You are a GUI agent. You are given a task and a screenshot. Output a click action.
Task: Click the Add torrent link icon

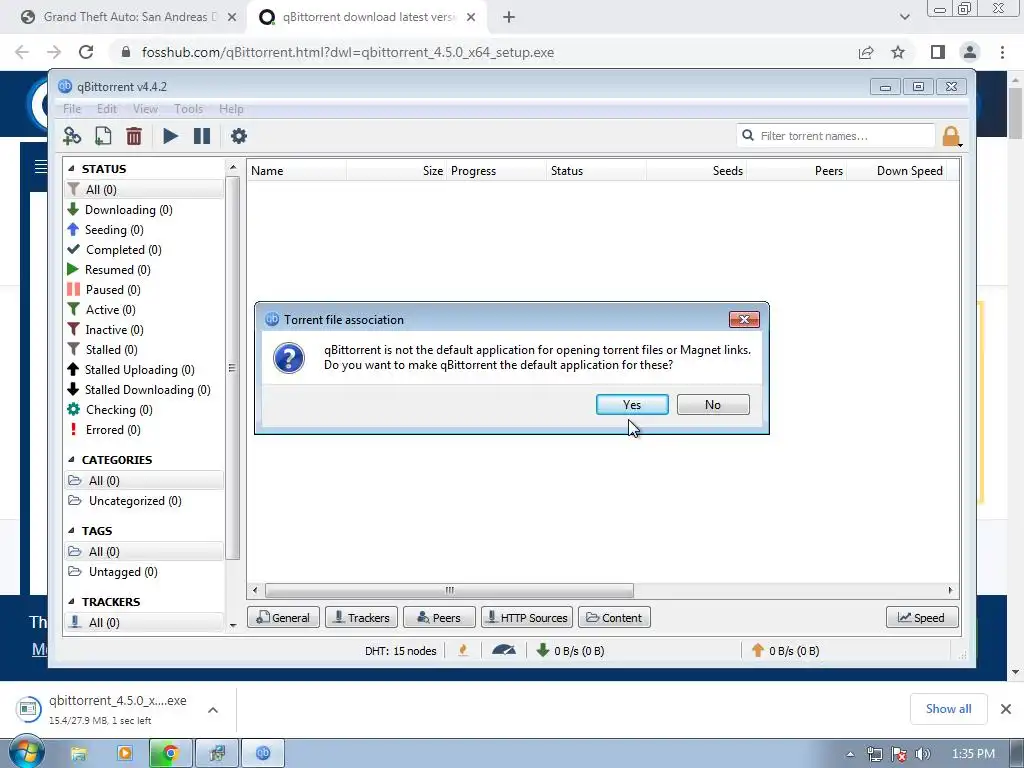[72, 136]
